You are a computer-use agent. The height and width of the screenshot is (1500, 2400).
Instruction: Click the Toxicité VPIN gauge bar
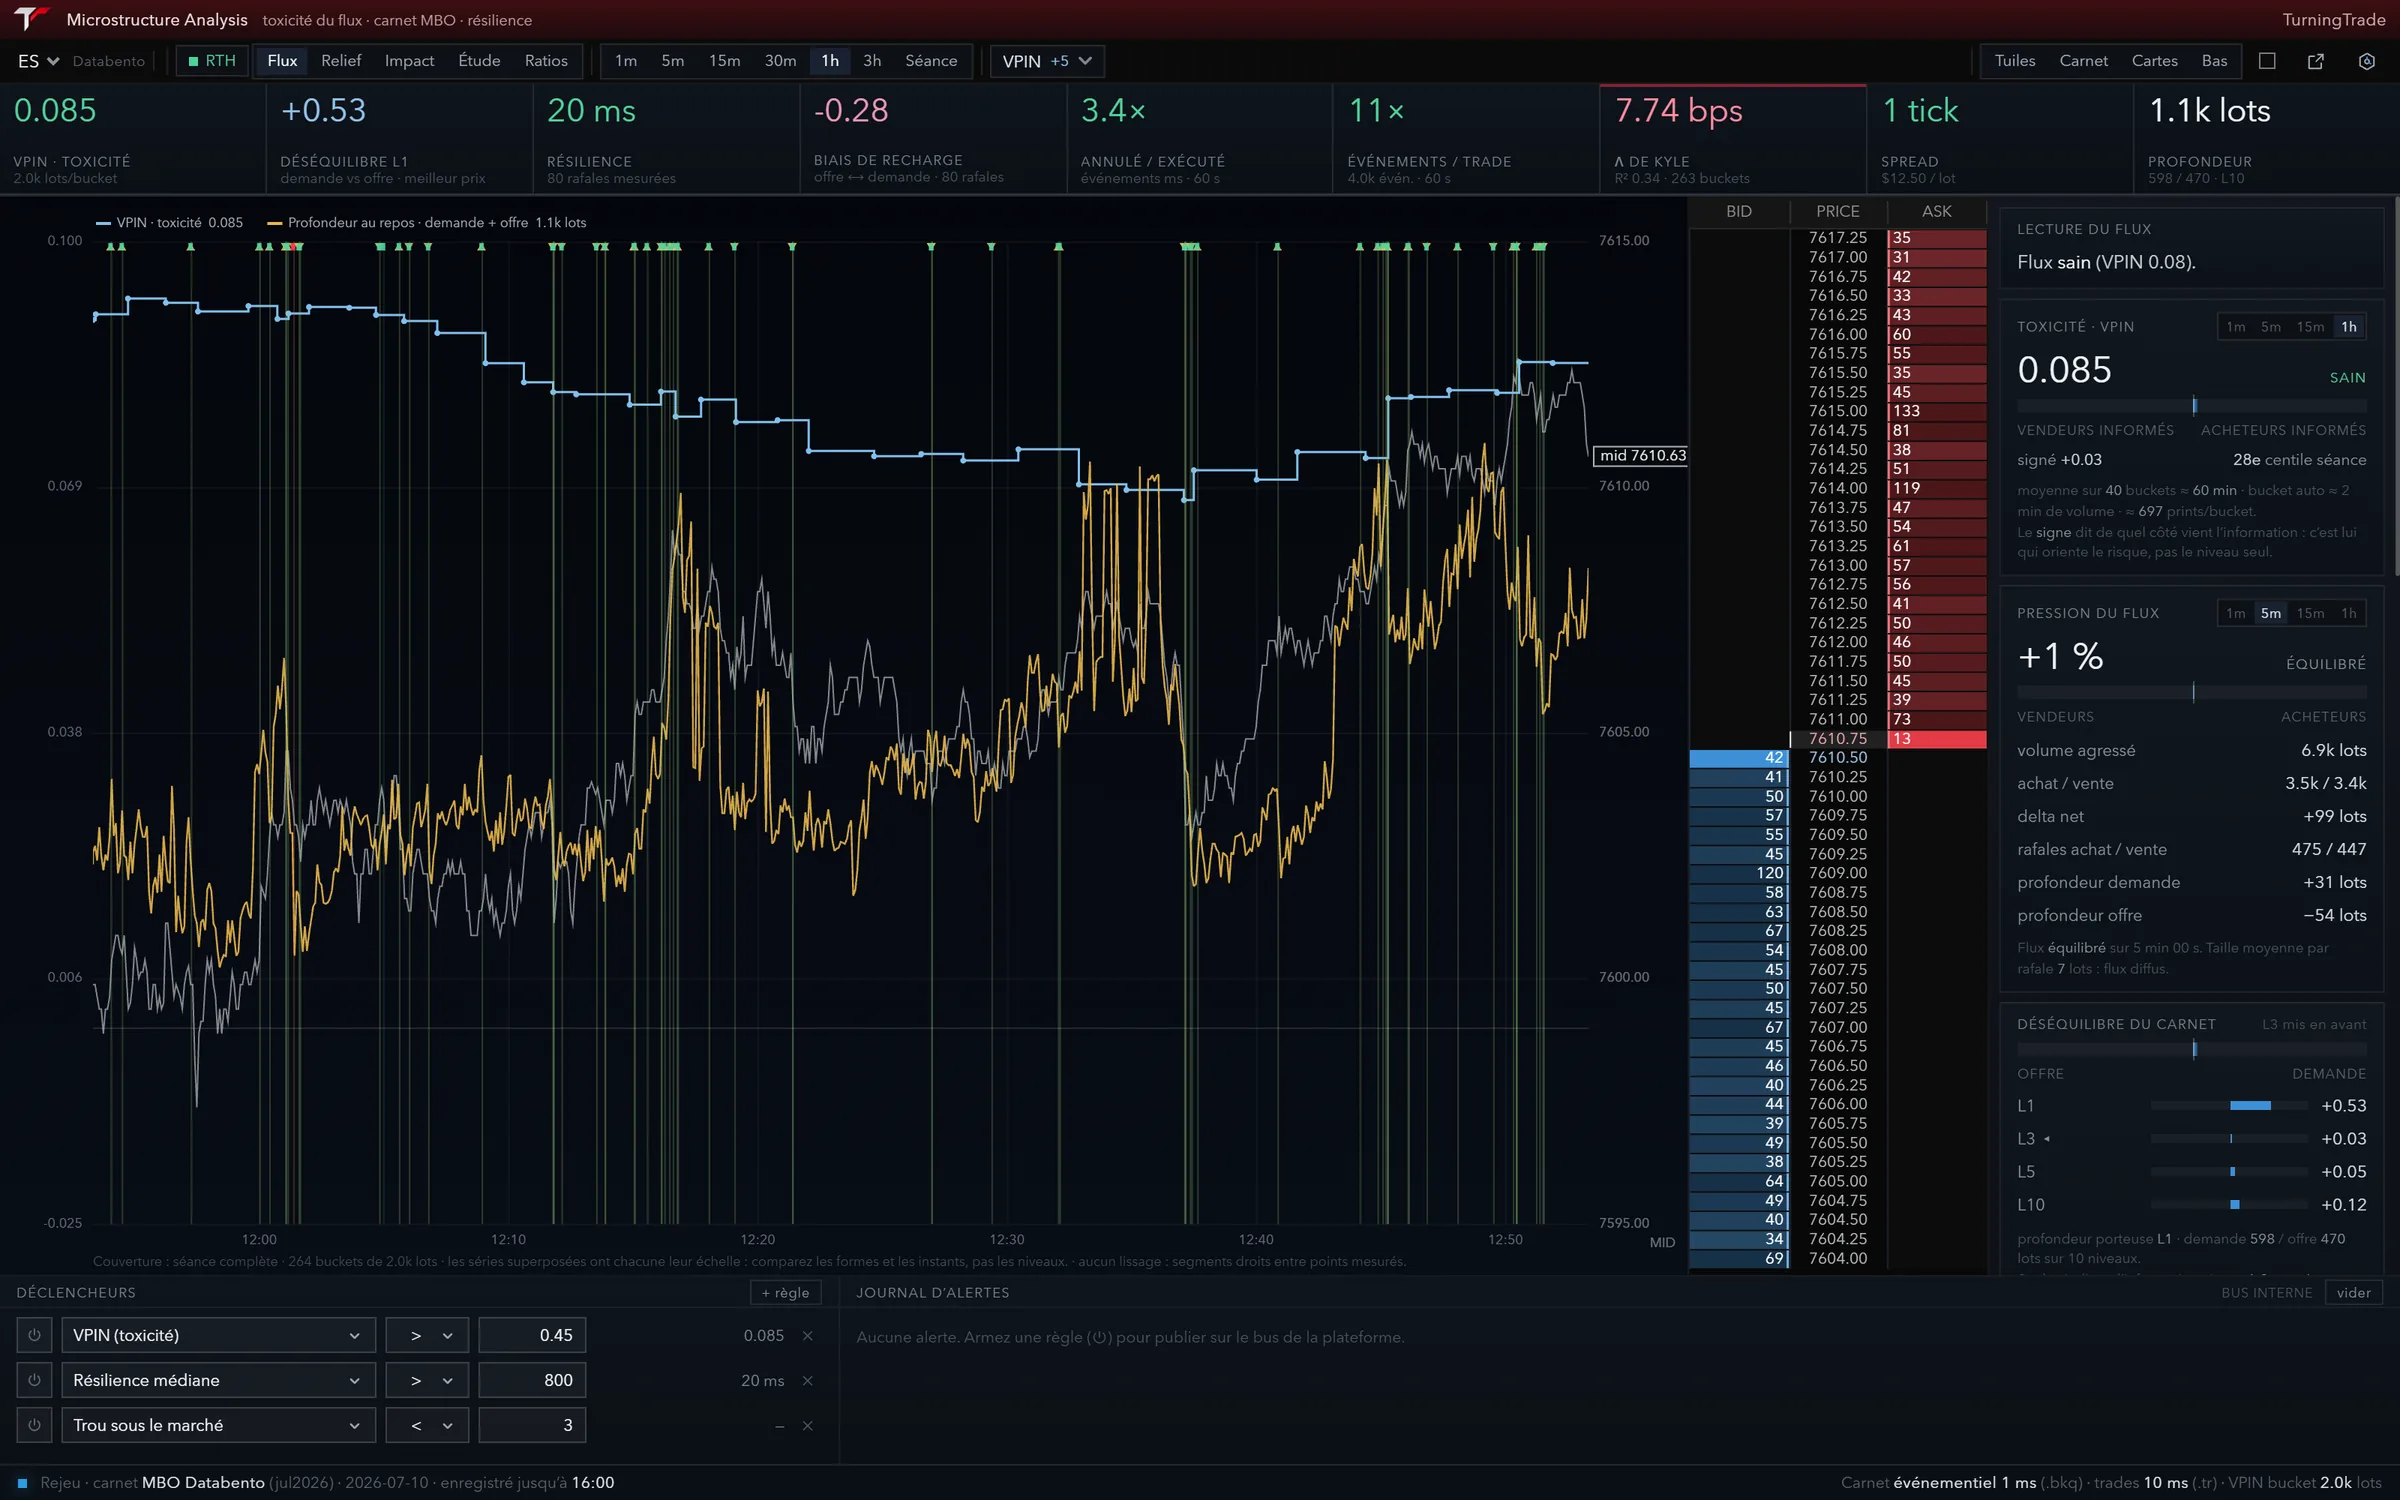click(x=2191, y=406)
